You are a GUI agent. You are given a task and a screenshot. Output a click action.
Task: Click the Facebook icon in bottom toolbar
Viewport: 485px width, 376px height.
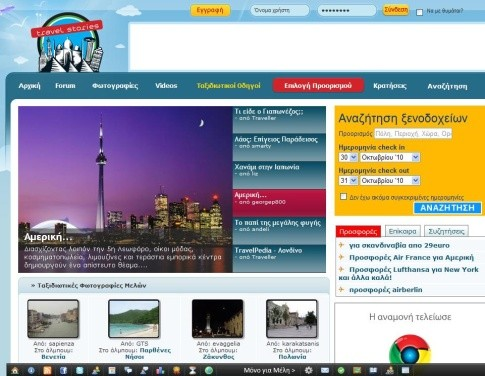tap(63, 370)
